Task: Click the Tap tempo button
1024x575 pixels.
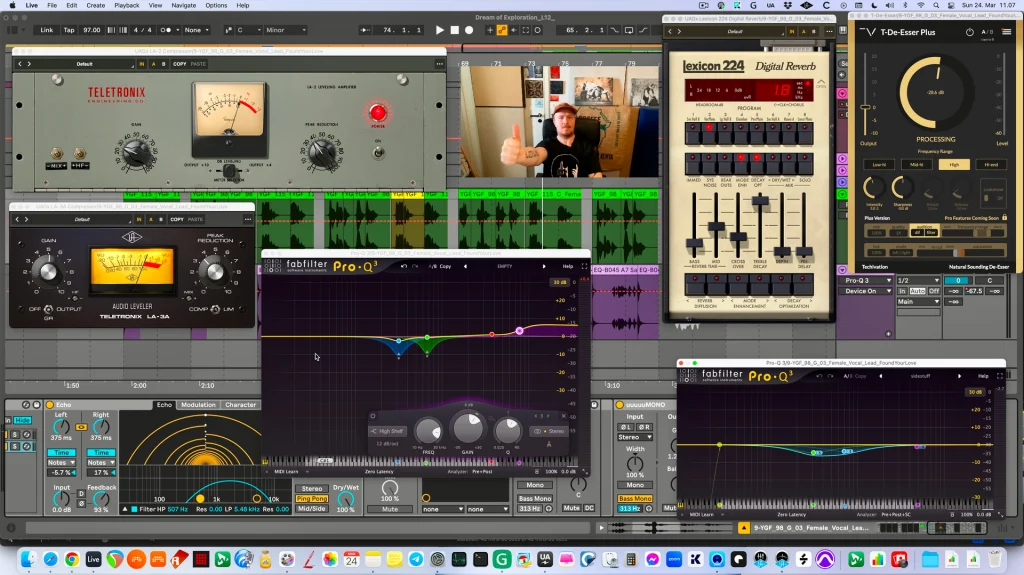Action: coord(69,30)
